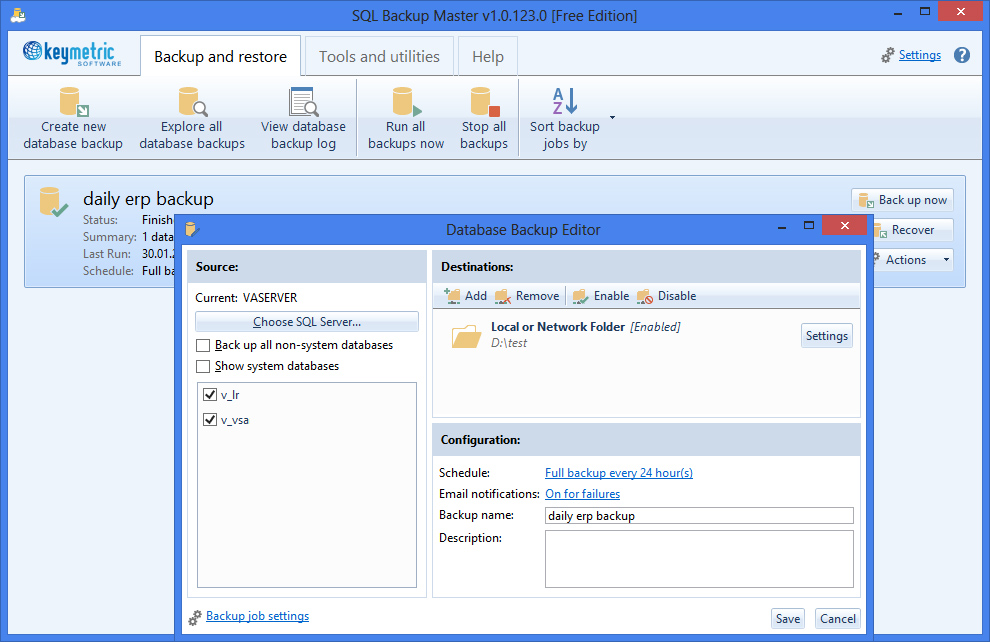Image resolution: width=990 pixels, height=642 pixels.
Task: Switch to Tools and utilities tab
Action: point(379,56)
